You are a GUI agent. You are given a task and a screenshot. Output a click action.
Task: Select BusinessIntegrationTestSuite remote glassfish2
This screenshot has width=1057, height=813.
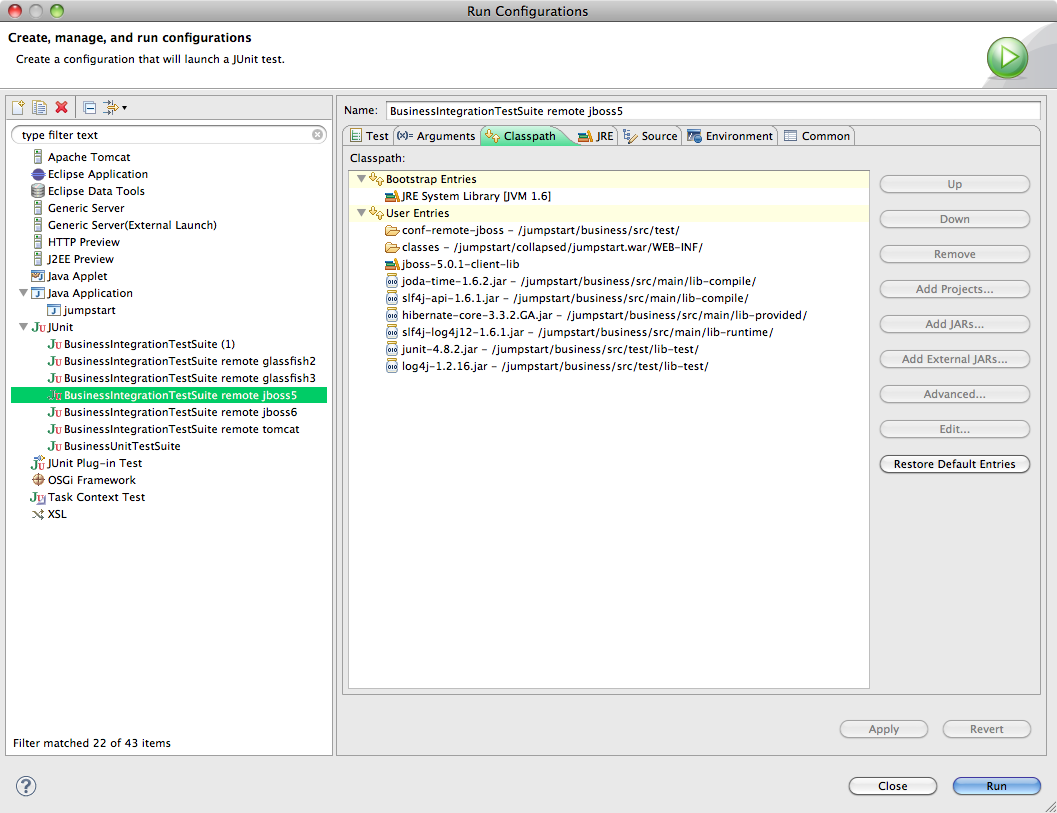189,361
